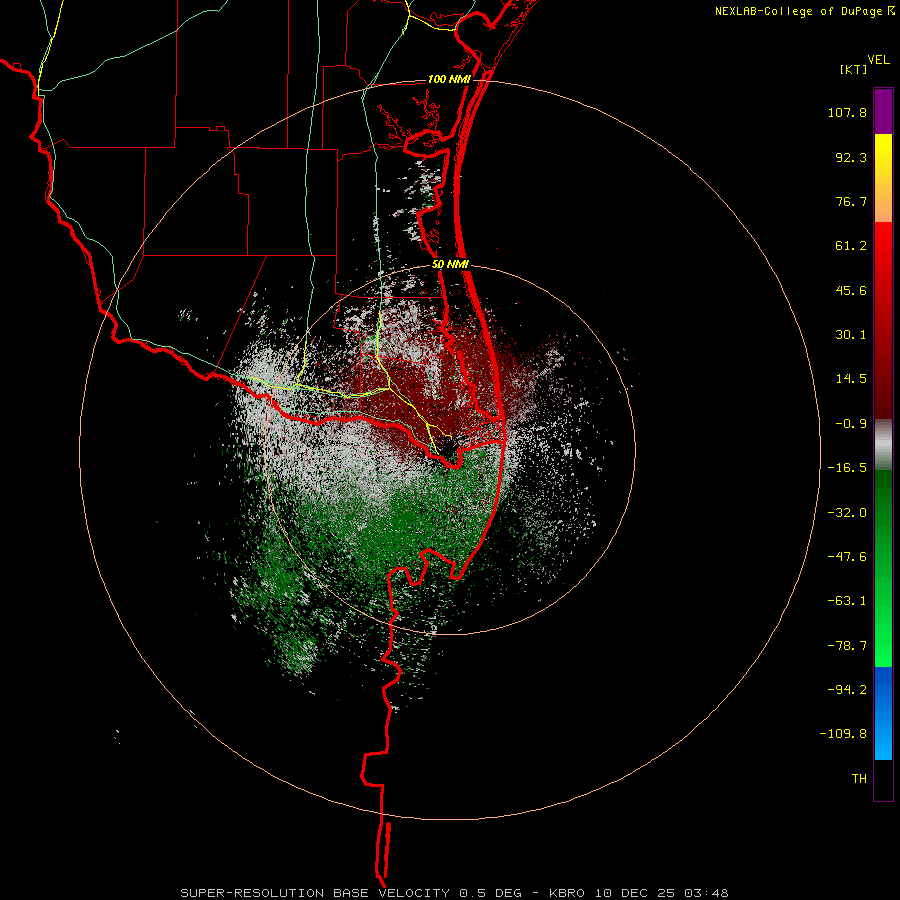Click the 61.2 value on the velocity scale
Screen dimensions: 900x900
point(851,246)
